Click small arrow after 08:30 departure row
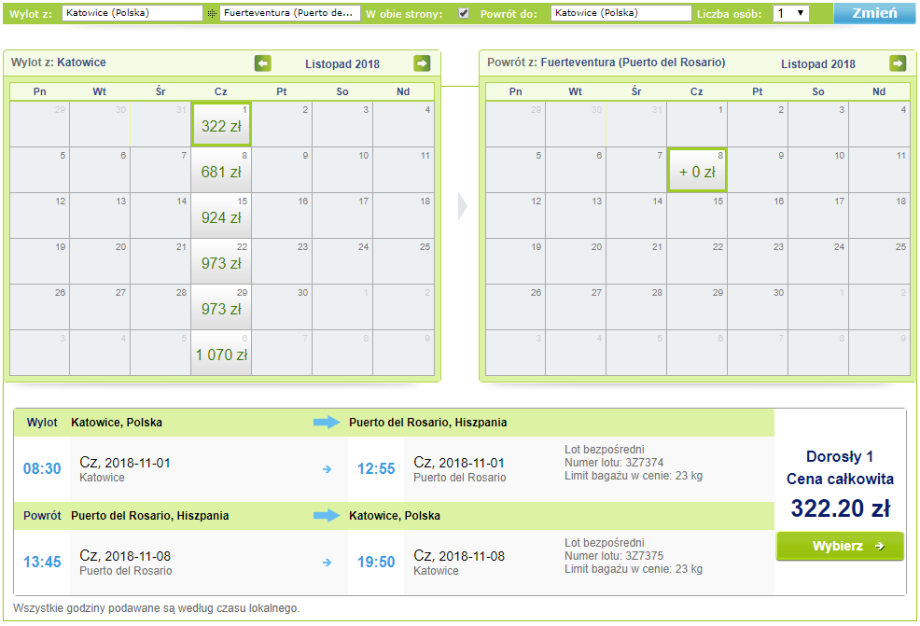920x626 pixels. [x=327, y=468]
